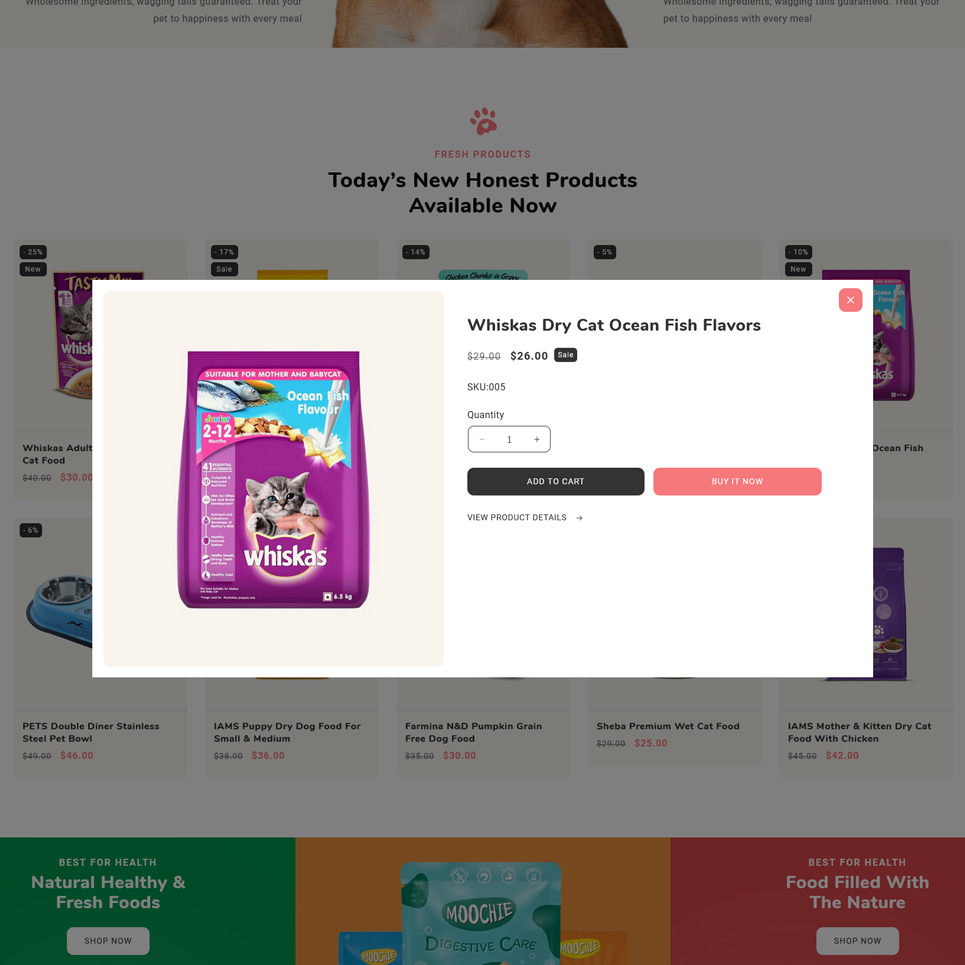Image resolution: width=965 pixels, height=965 pixels.
Task: Click the Whiskas Ocean Fish bag image
Action: [x=273, y=479]
